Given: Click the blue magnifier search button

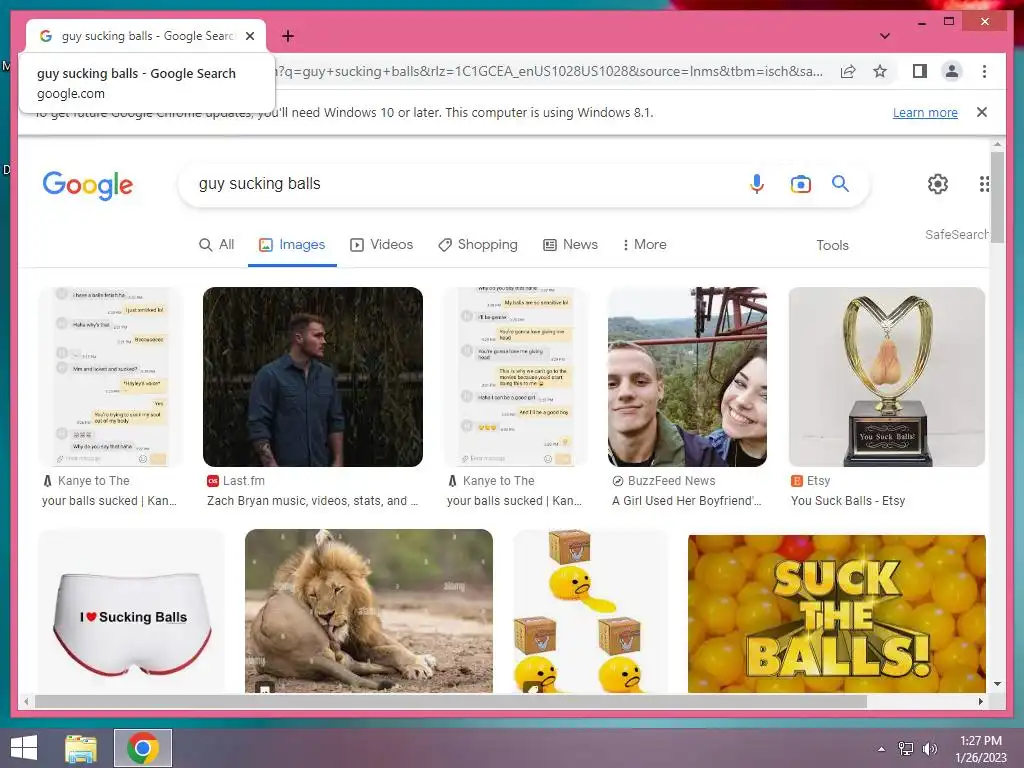Looking at the screenshot, I should coord(840,184).
